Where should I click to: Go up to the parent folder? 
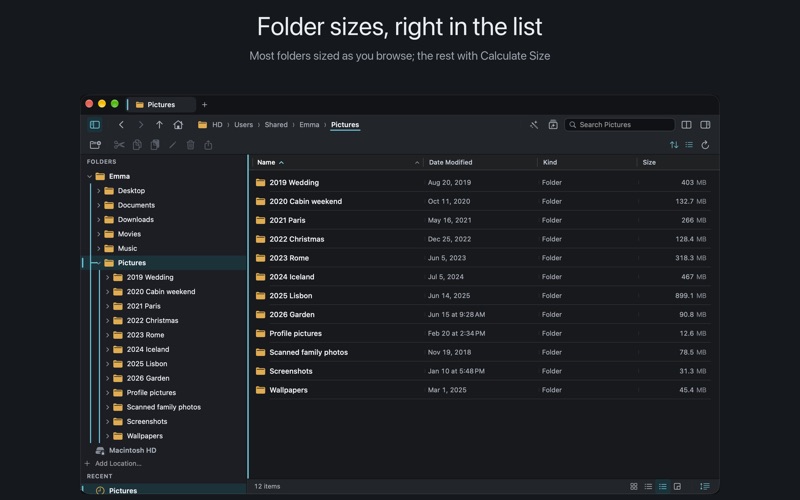(159, 124)
